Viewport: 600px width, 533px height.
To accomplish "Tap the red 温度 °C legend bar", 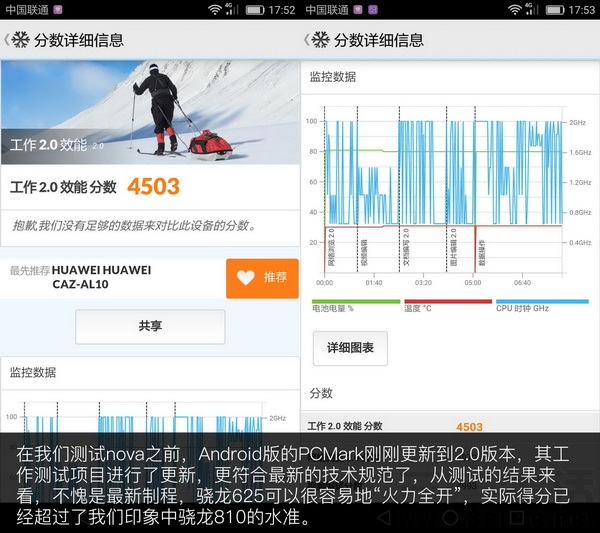I will [448, 302].
